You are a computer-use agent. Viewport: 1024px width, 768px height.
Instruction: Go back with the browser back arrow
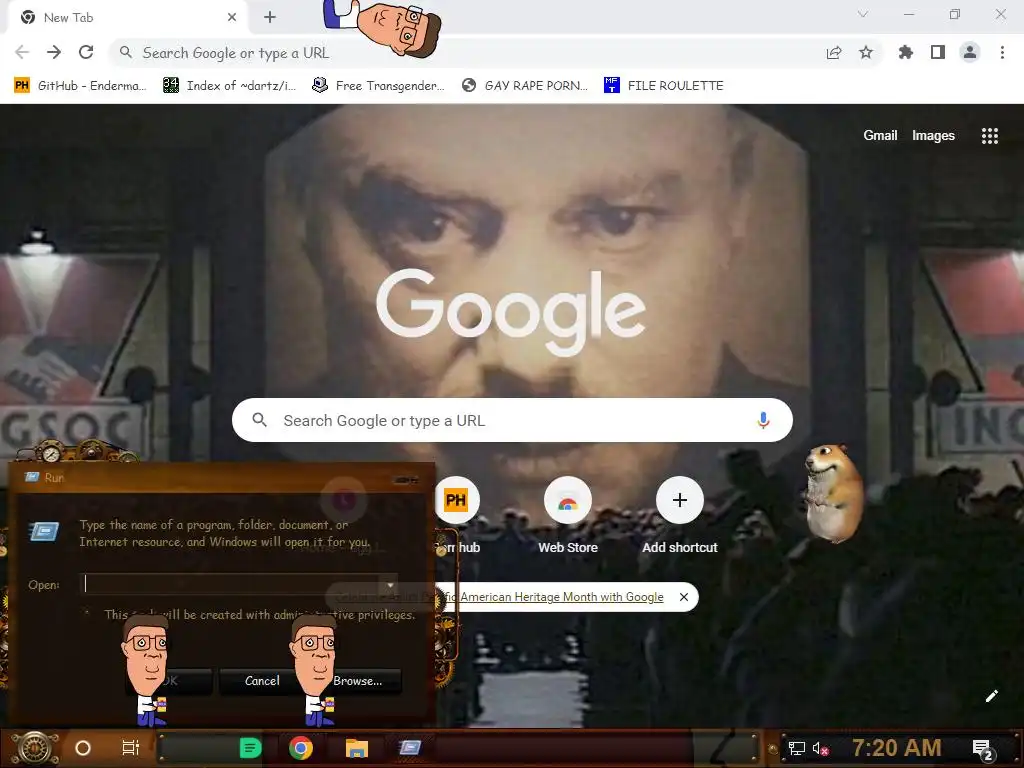pyautogui.click(x=22, y=52)
